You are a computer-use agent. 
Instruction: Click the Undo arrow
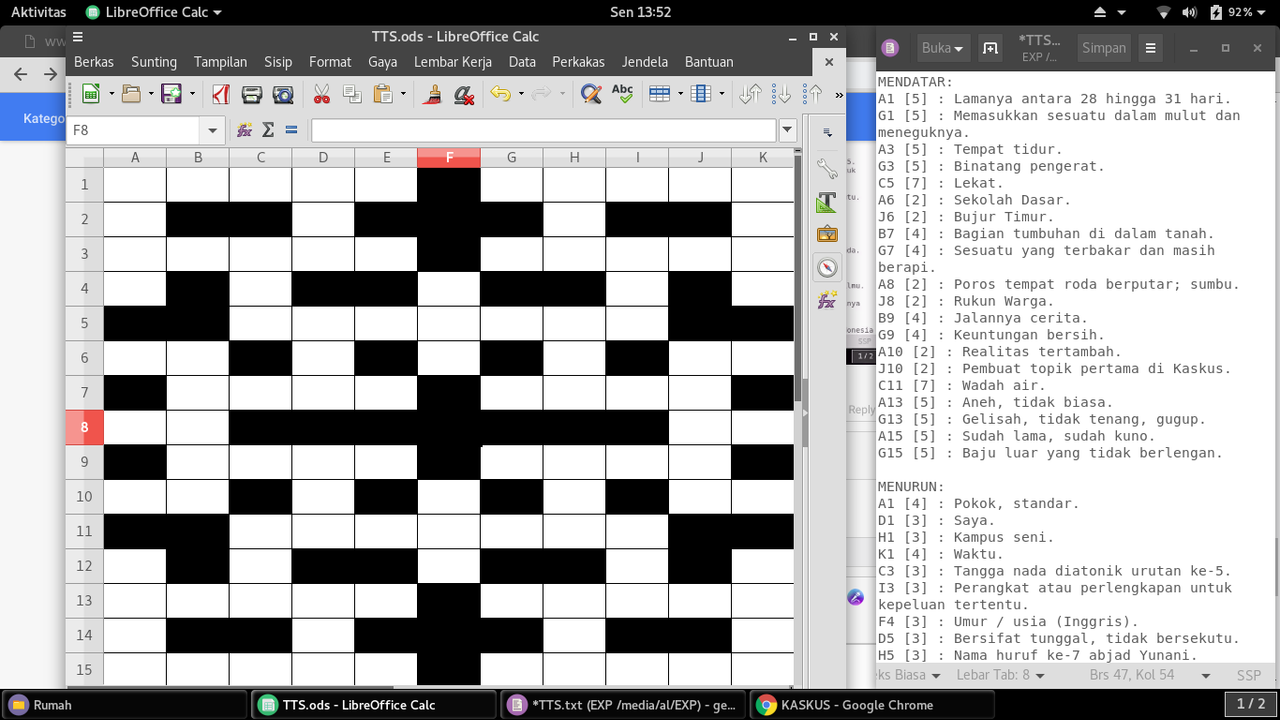500,94
